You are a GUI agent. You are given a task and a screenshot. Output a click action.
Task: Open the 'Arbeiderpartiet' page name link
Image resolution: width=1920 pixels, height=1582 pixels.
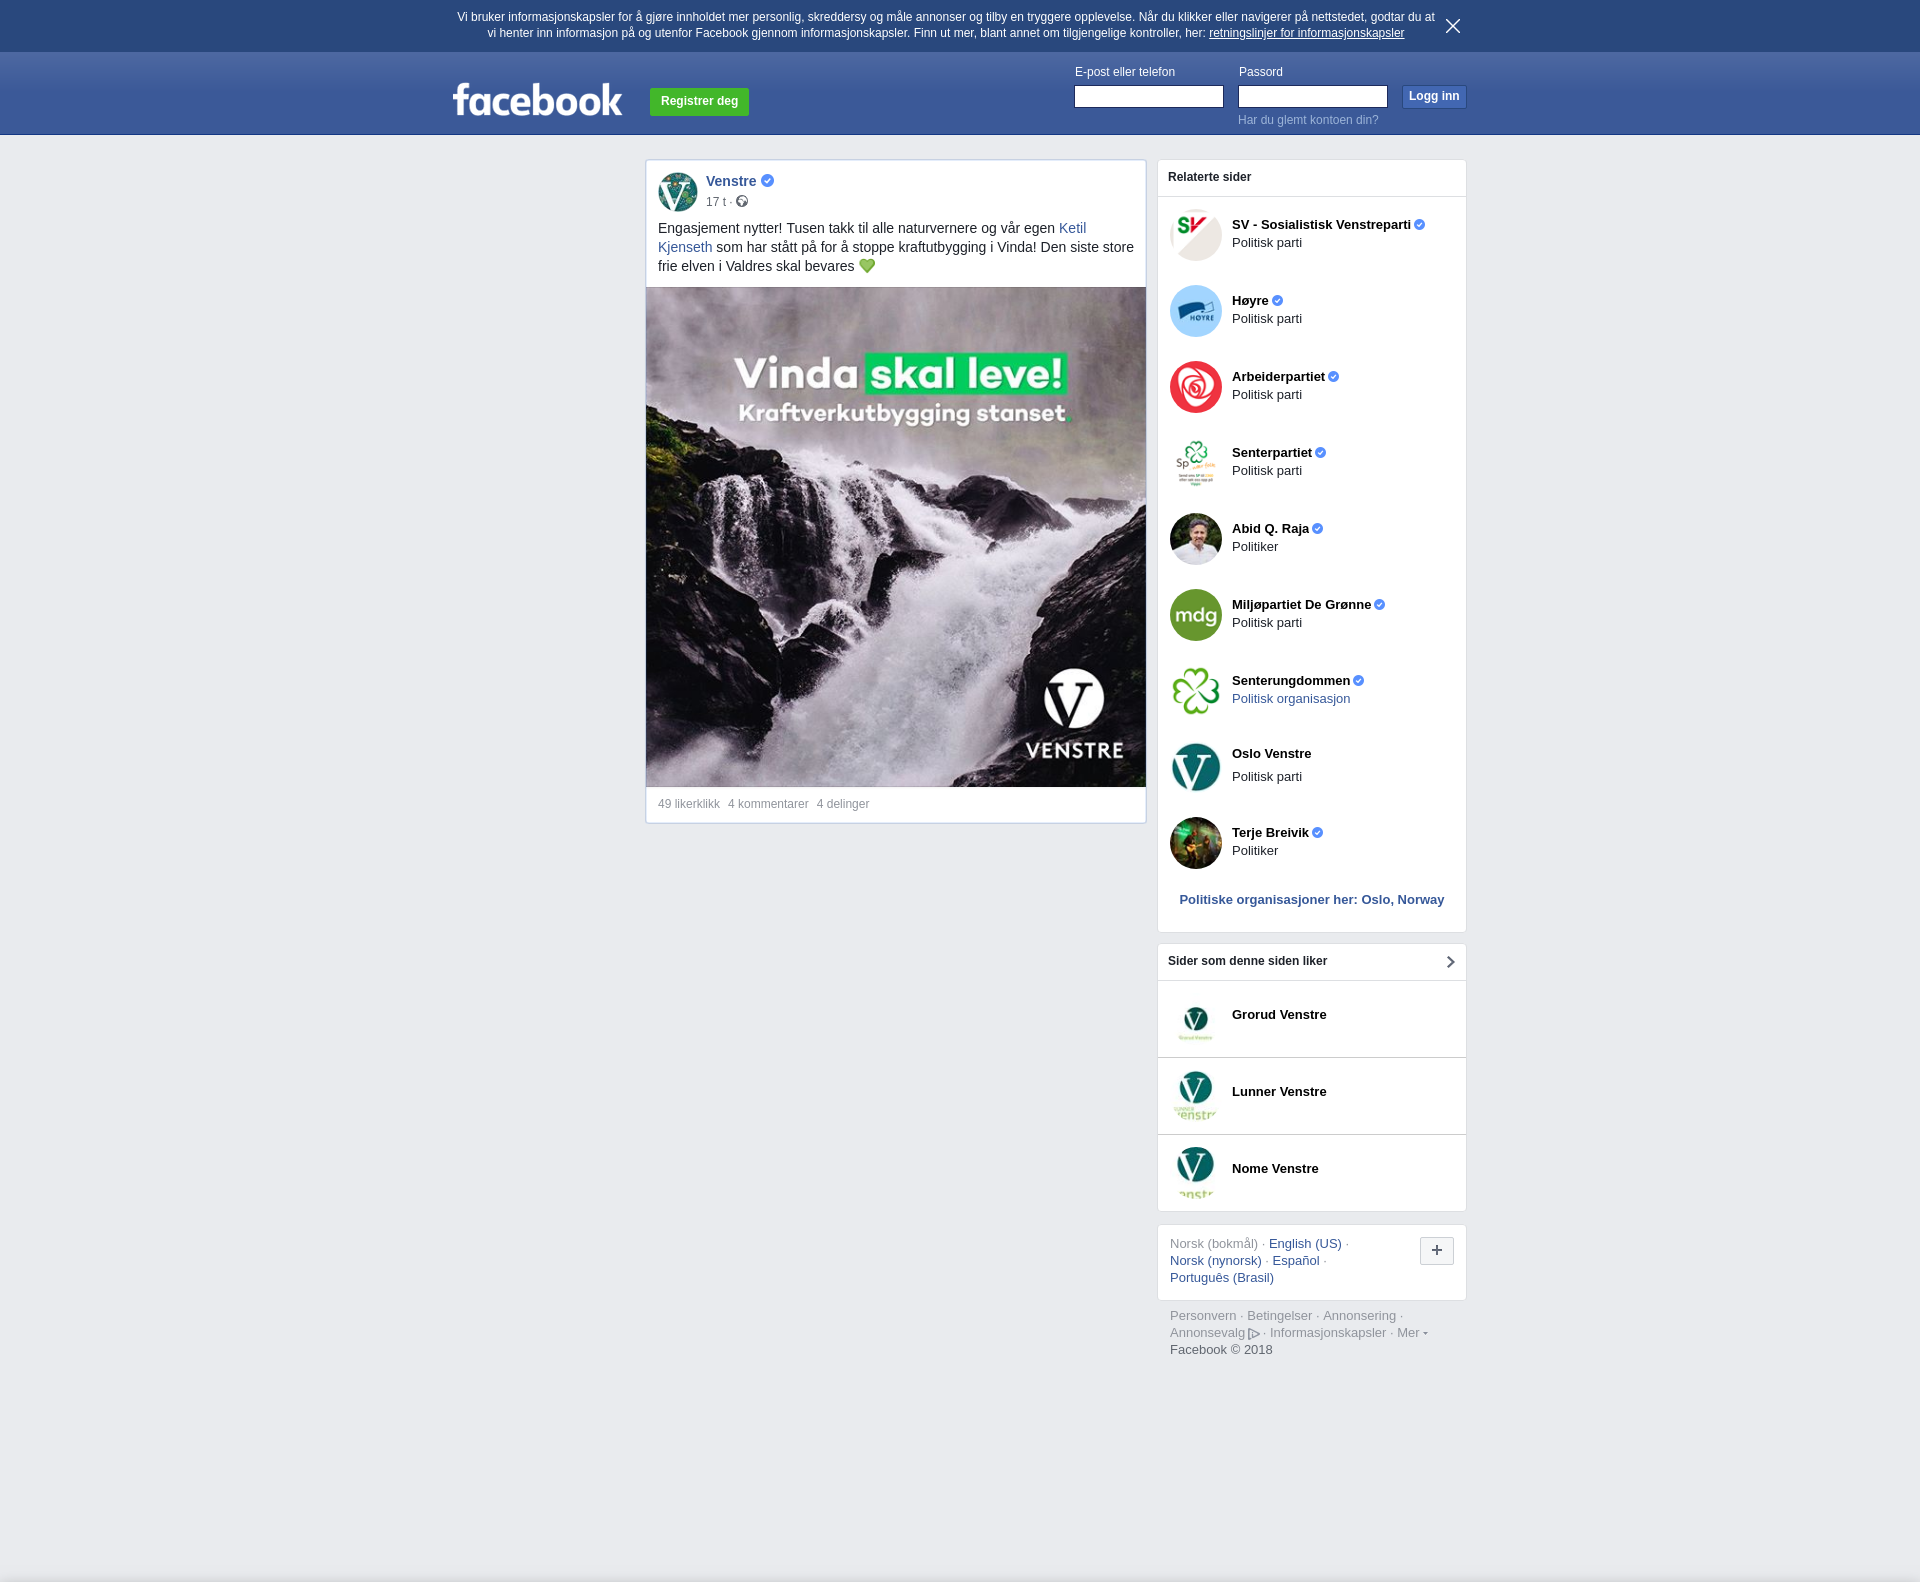(1278, 377)
